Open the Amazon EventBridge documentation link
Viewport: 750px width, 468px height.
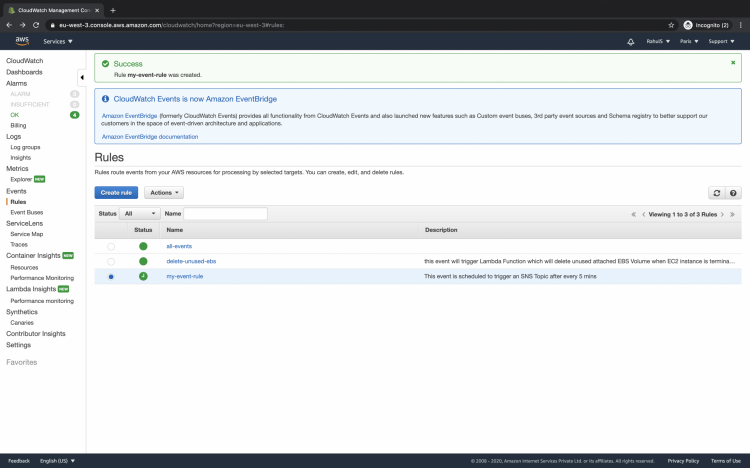click(x=150, y=136)
